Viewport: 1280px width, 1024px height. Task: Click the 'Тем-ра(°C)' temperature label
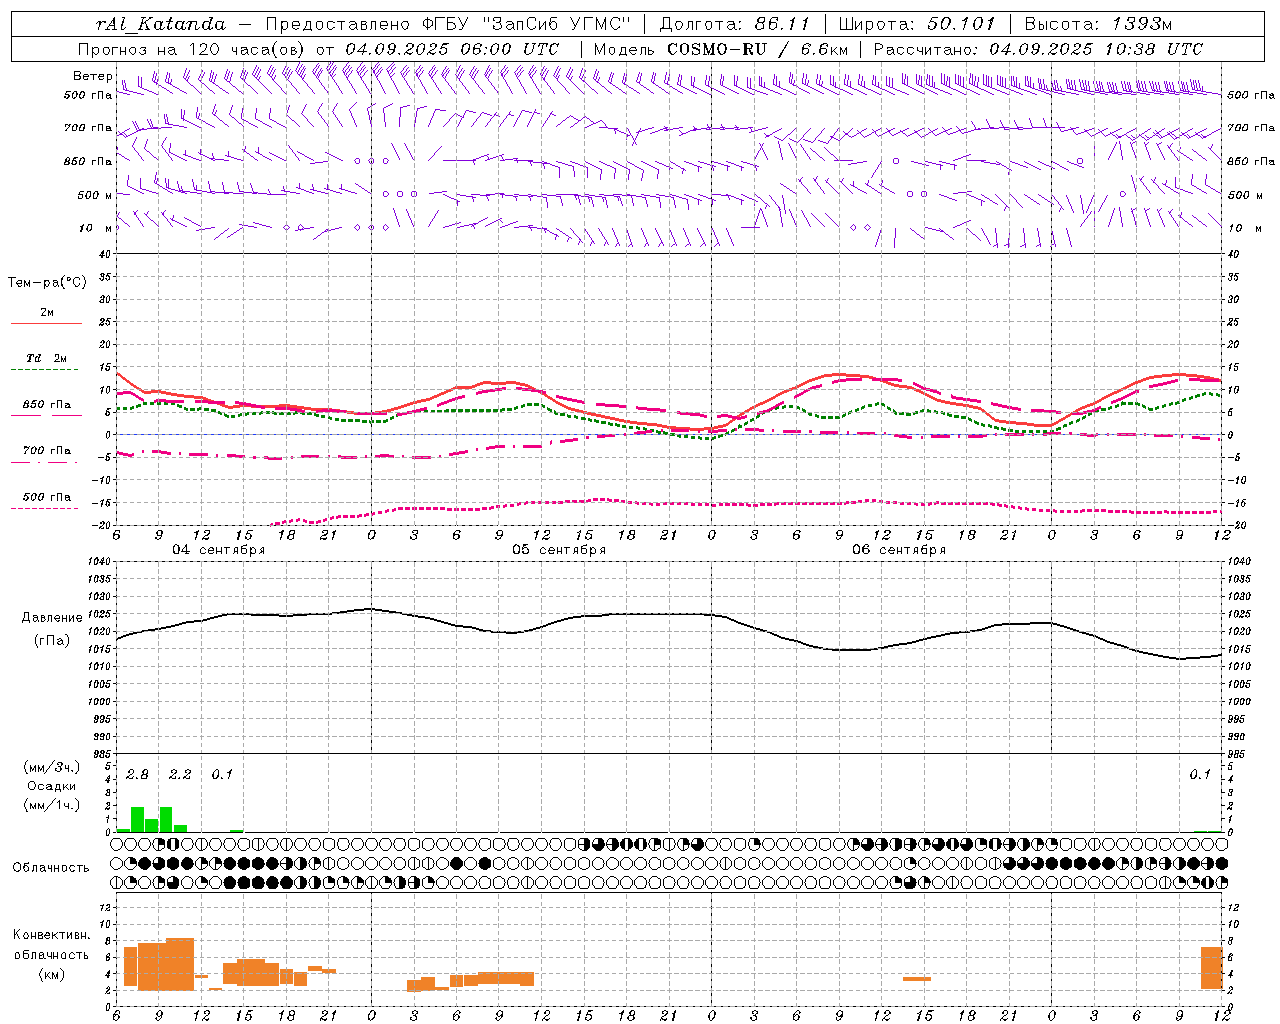(x=47, y=283)
